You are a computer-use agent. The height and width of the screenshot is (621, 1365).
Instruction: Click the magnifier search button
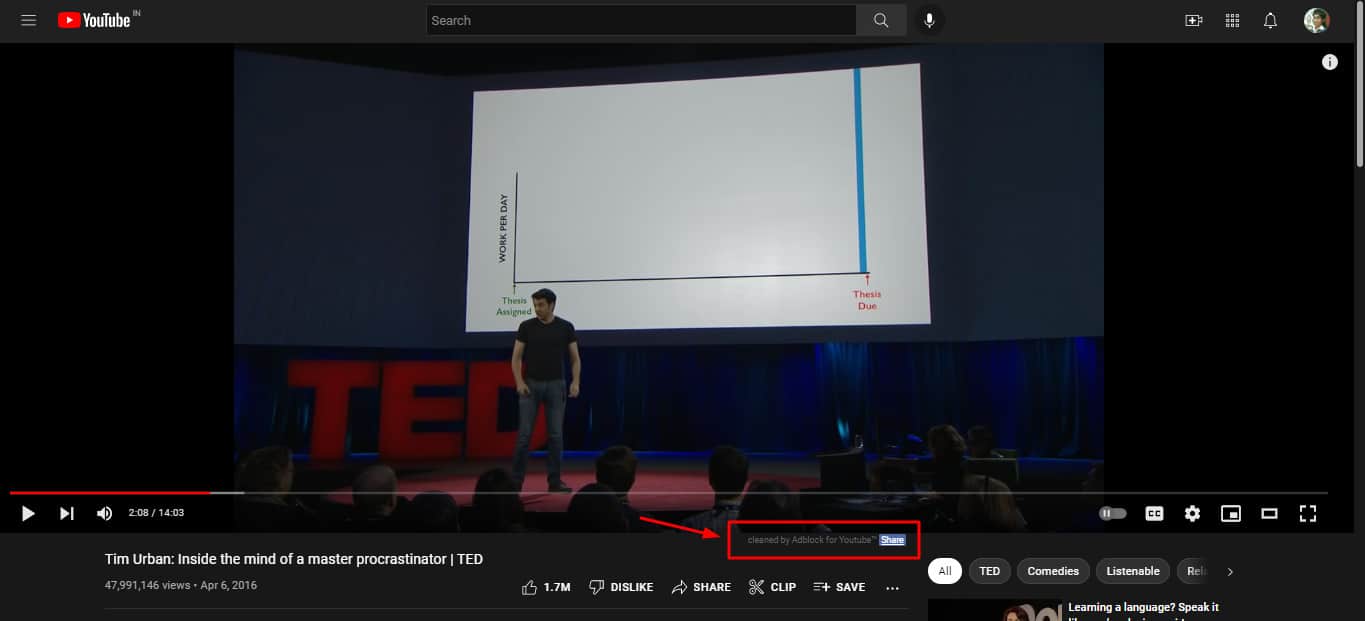click(881, 20)
